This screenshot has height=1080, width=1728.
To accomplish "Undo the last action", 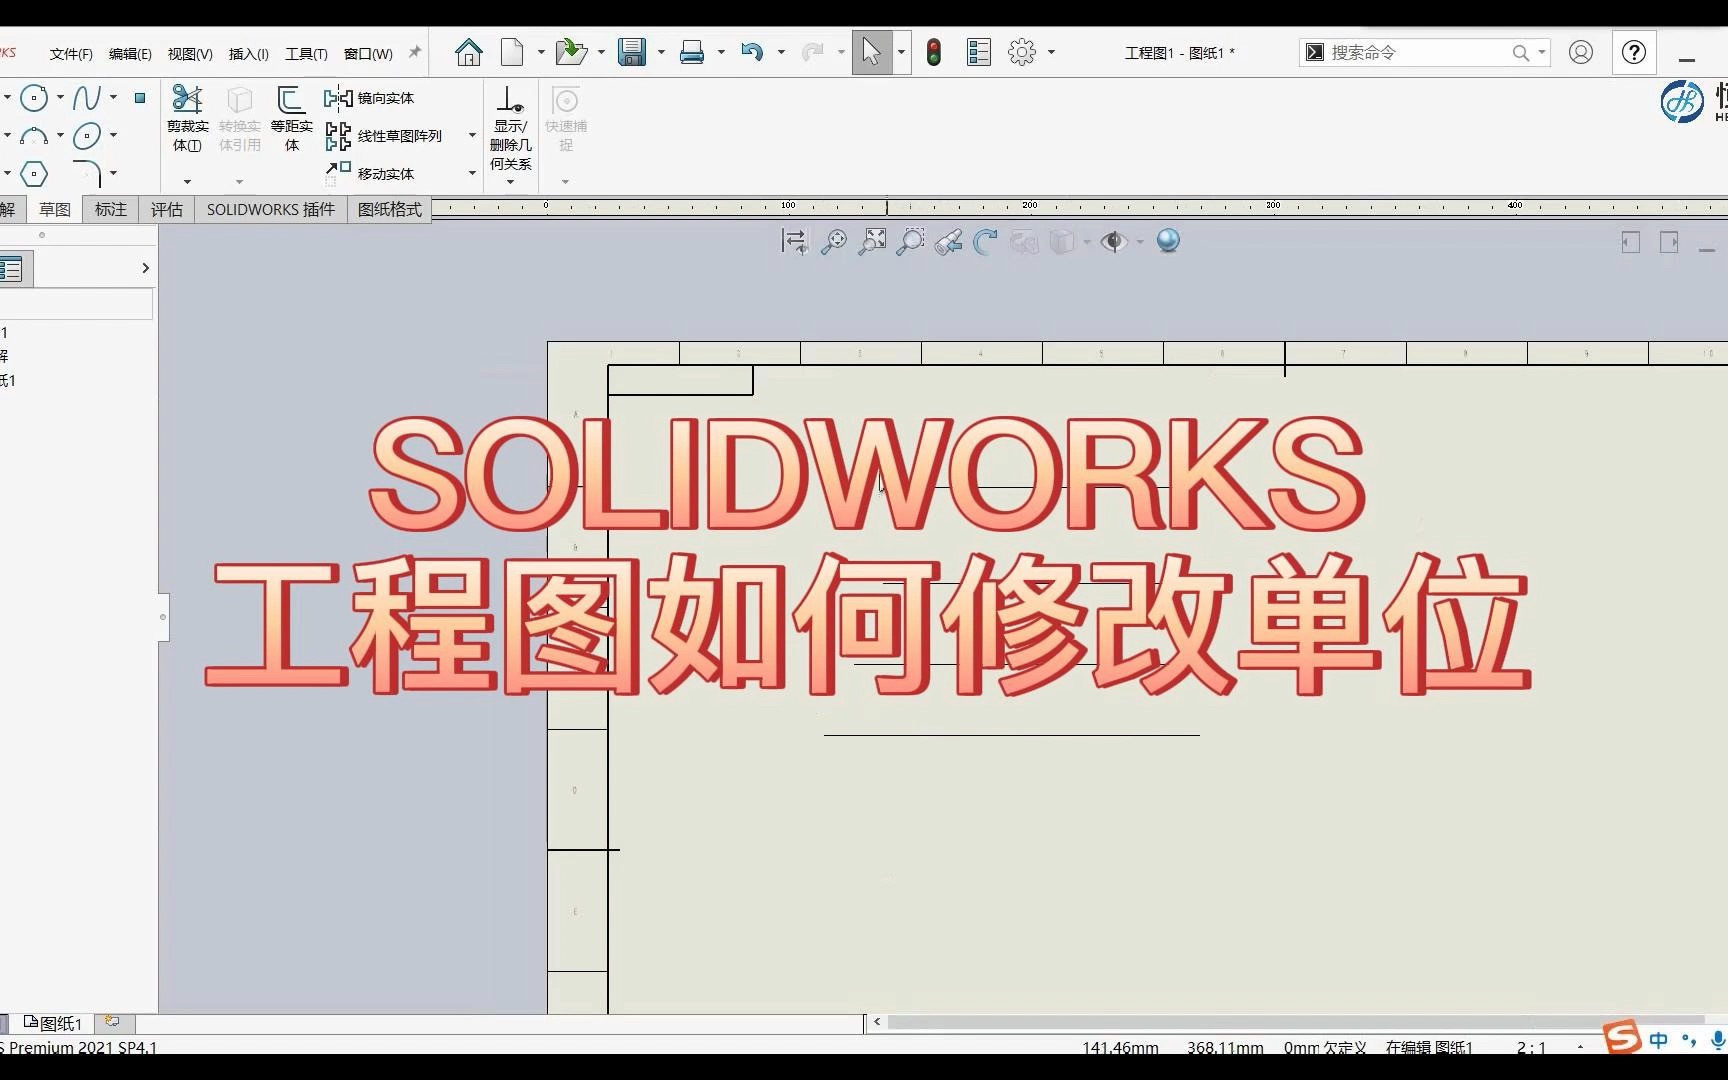I will coord(752,52).
